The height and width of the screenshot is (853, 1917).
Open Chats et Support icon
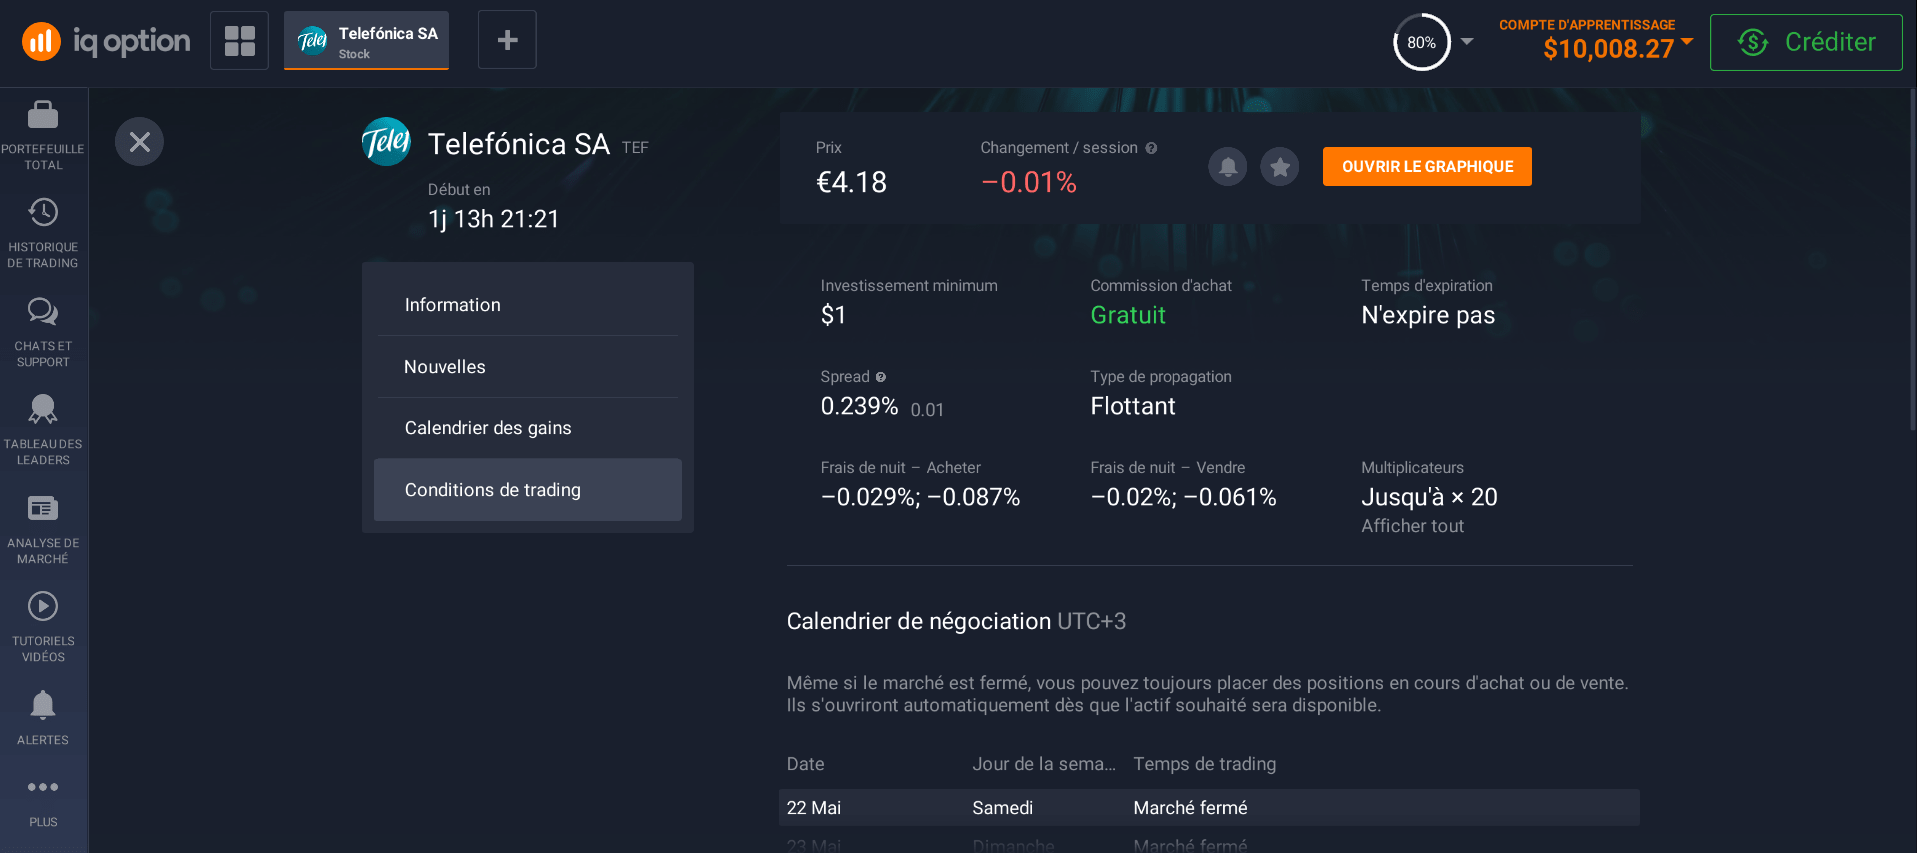click(43, 332)
